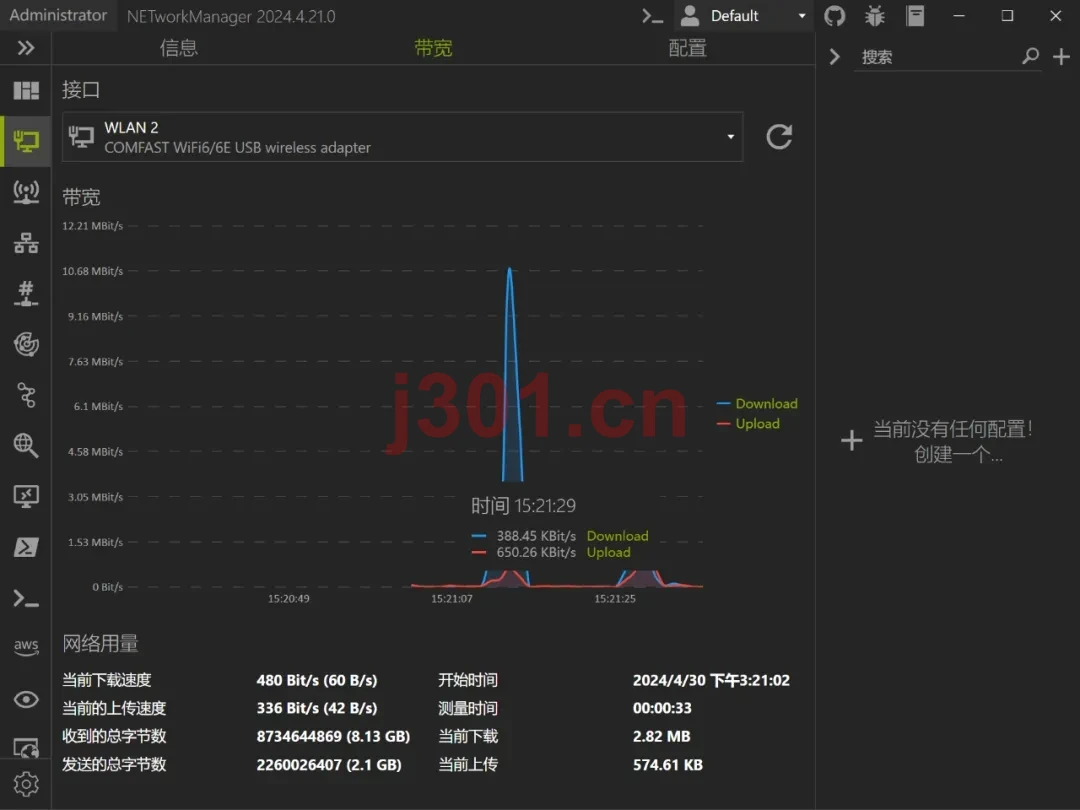Open the bug report icon
The height and width of the screenshot is (810, 1080).
[x=875, y=15]
